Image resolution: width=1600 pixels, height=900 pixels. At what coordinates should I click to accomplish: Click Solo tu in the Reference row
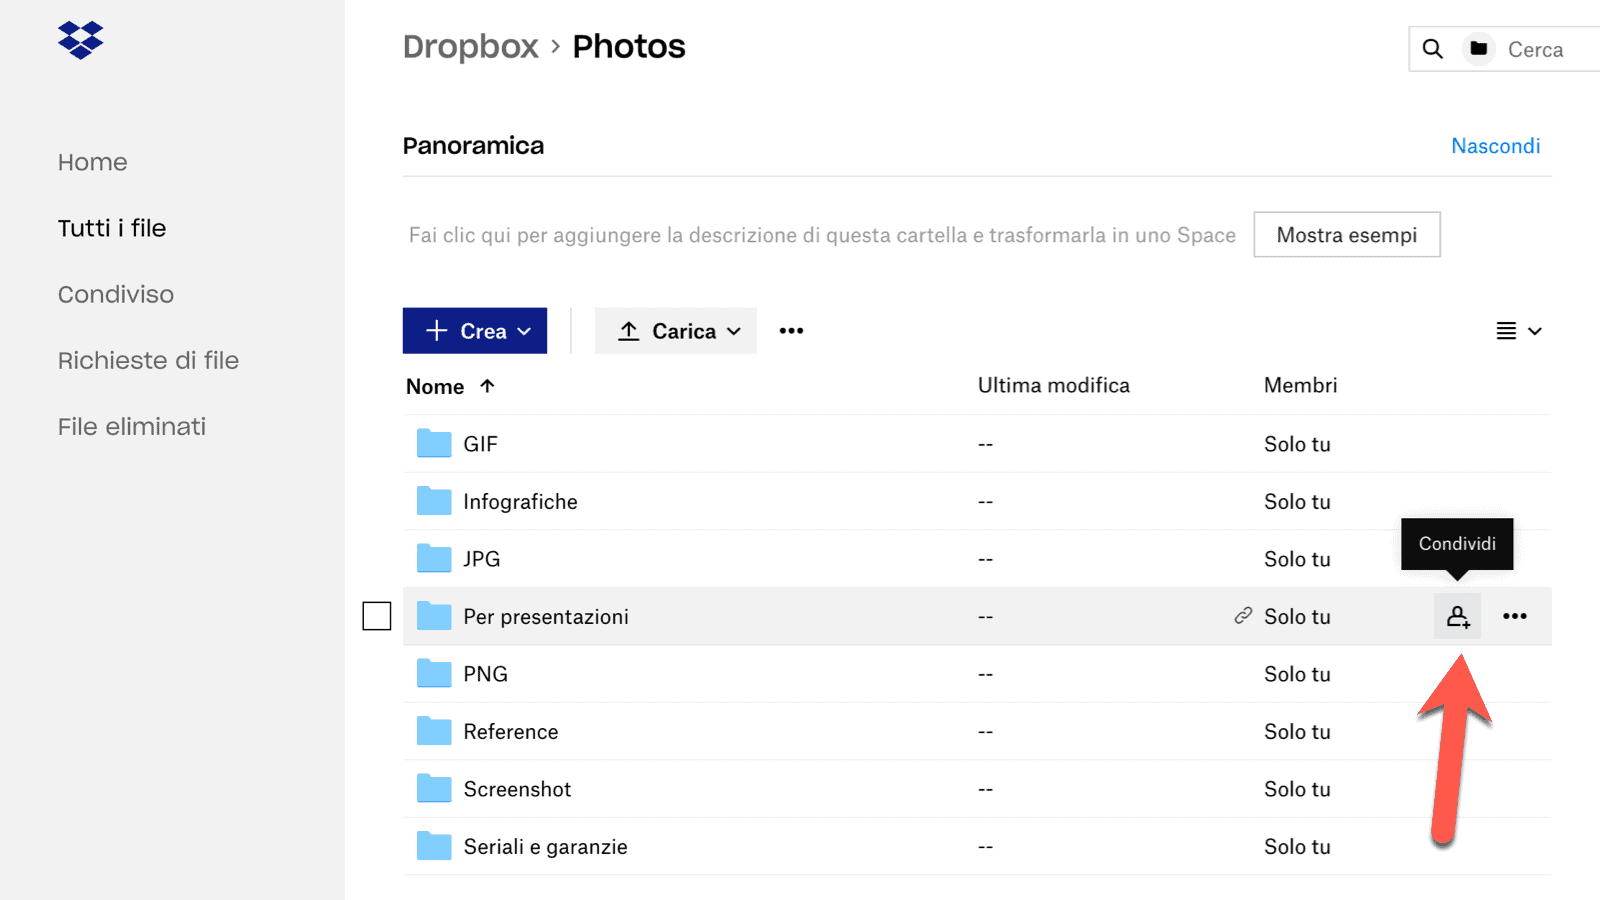(x=1297, y=732)
